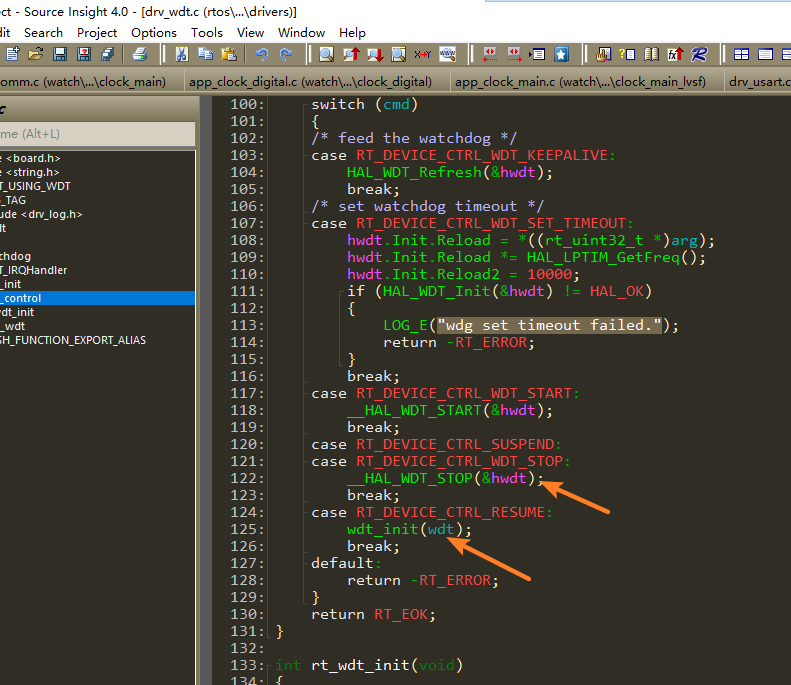This screenshot has height=685, width=791.
Task: Click RT_EOK on line 130
Action: (x=401, y=614)
